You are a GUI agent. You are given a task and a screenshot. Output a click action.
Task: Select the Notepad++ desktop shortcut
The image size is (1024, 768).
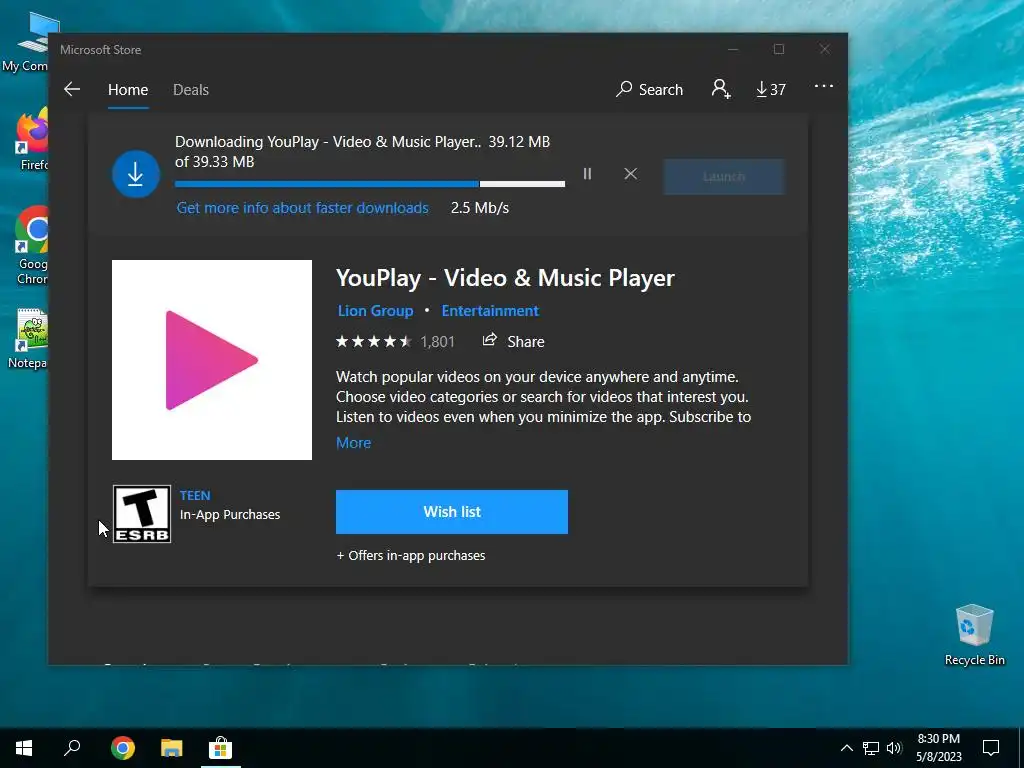pos(30,340)
